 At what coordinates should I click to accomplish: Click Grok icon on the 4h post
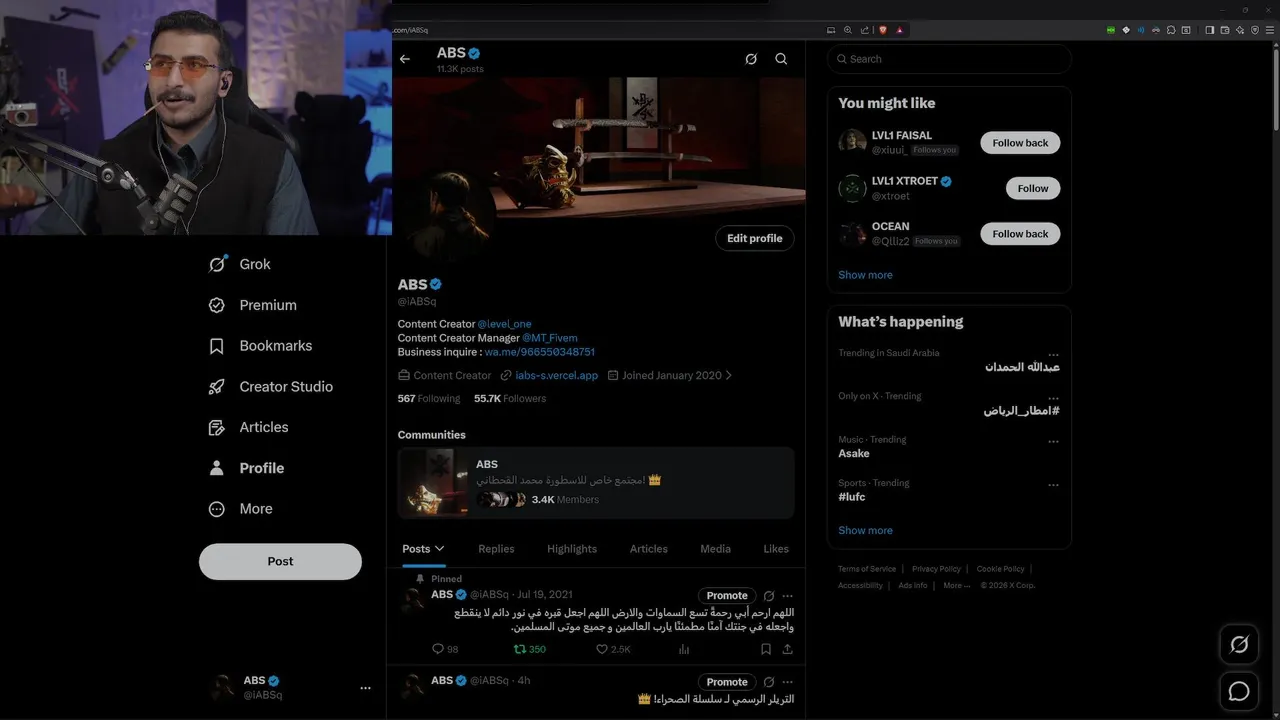coord(769,682)
